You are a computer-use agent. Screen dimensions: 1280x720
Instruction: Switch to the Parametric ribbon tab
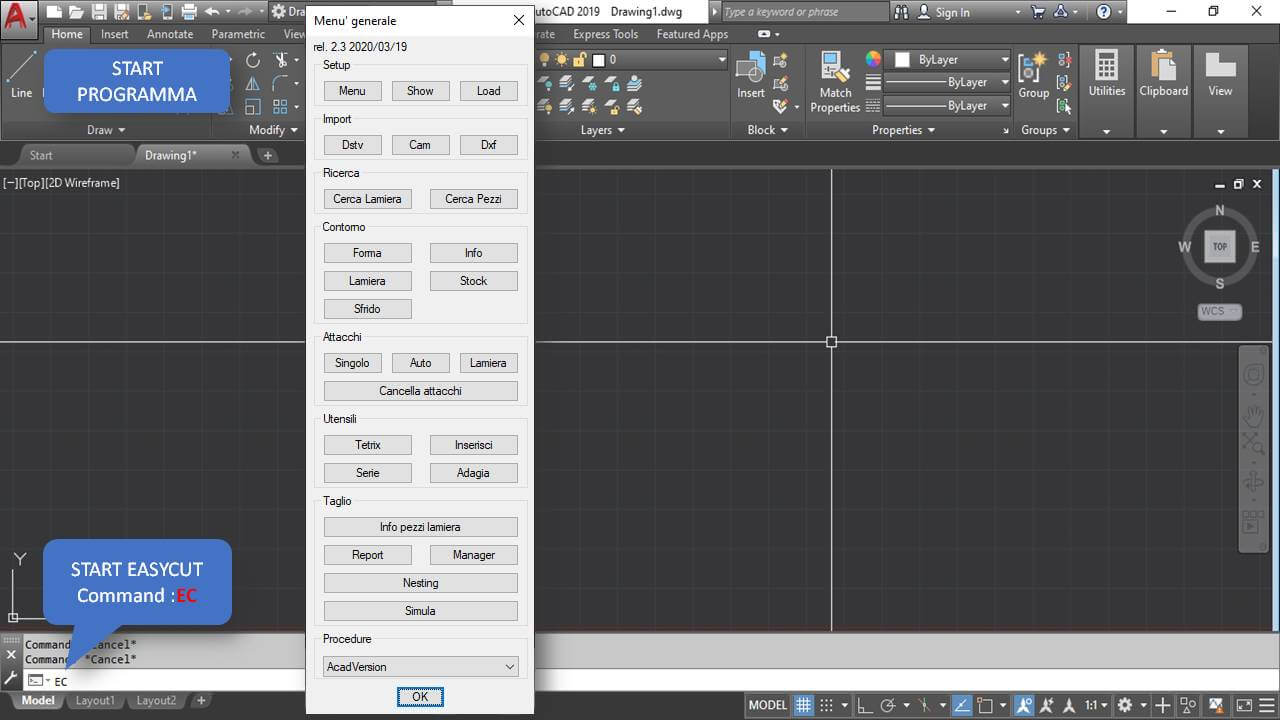click(x=238, y=34)
